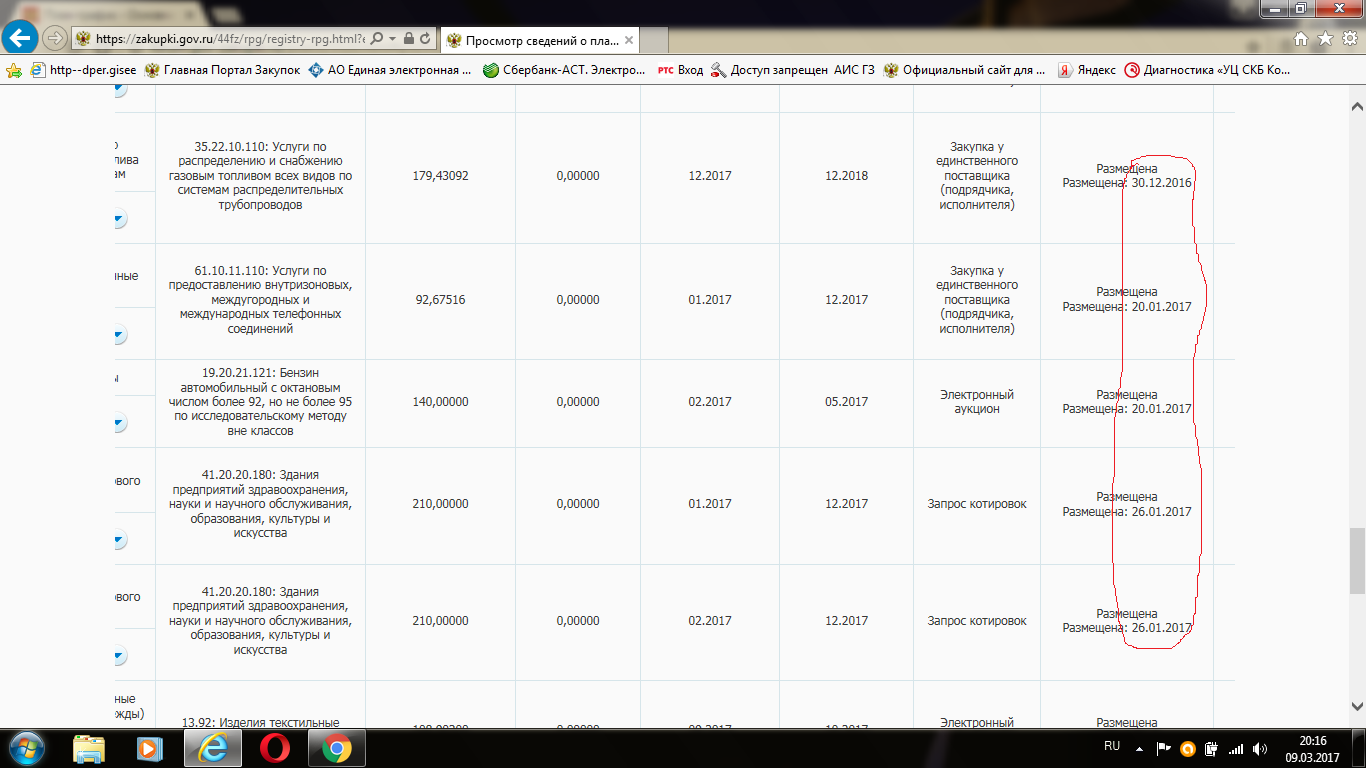
Task: Open the Favorites star in the top-right
Action: 1325,38
